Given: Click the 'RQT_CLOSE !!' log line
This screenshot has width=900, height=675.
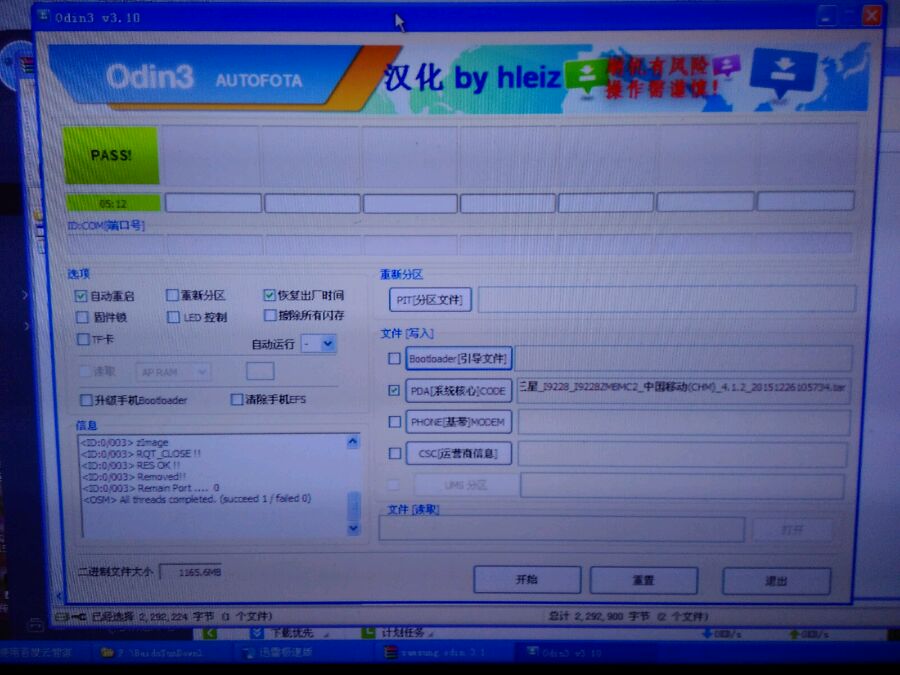Looking at the screenshot, I should pos(141,453).
